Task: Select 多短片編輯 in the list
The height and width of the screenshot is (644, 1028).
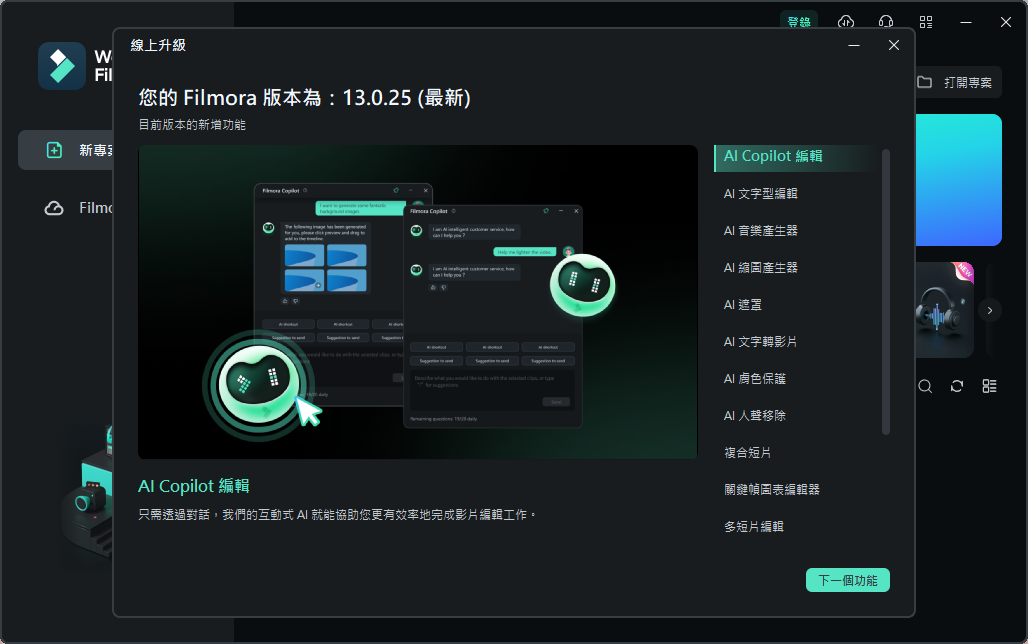Action: (754, 527)
